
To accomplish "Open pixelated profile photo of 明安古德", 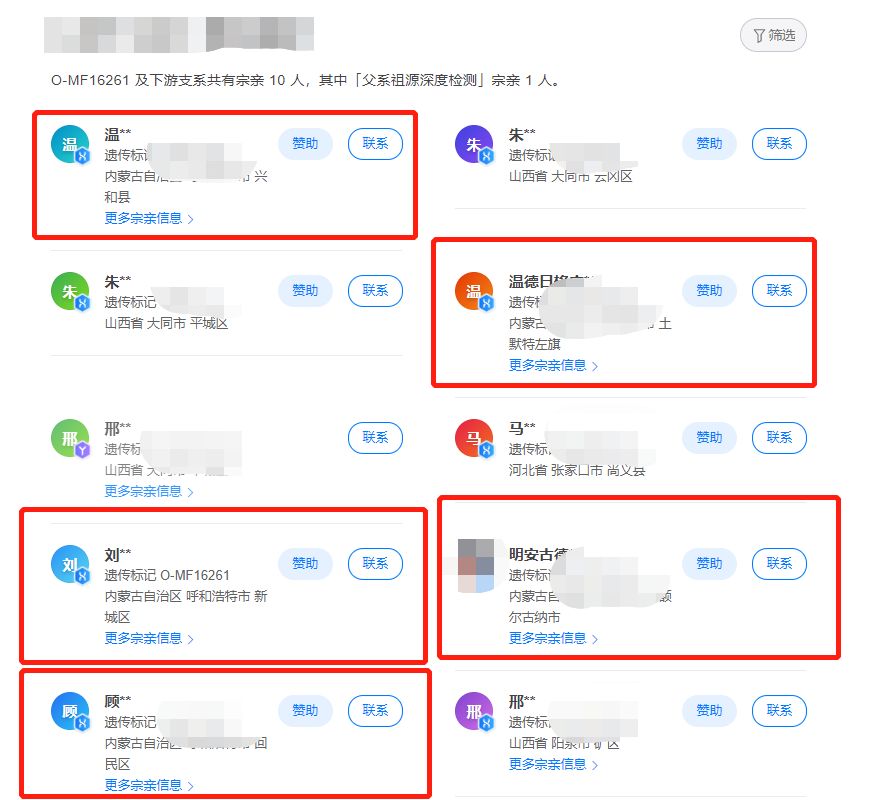I will [475, 566].
